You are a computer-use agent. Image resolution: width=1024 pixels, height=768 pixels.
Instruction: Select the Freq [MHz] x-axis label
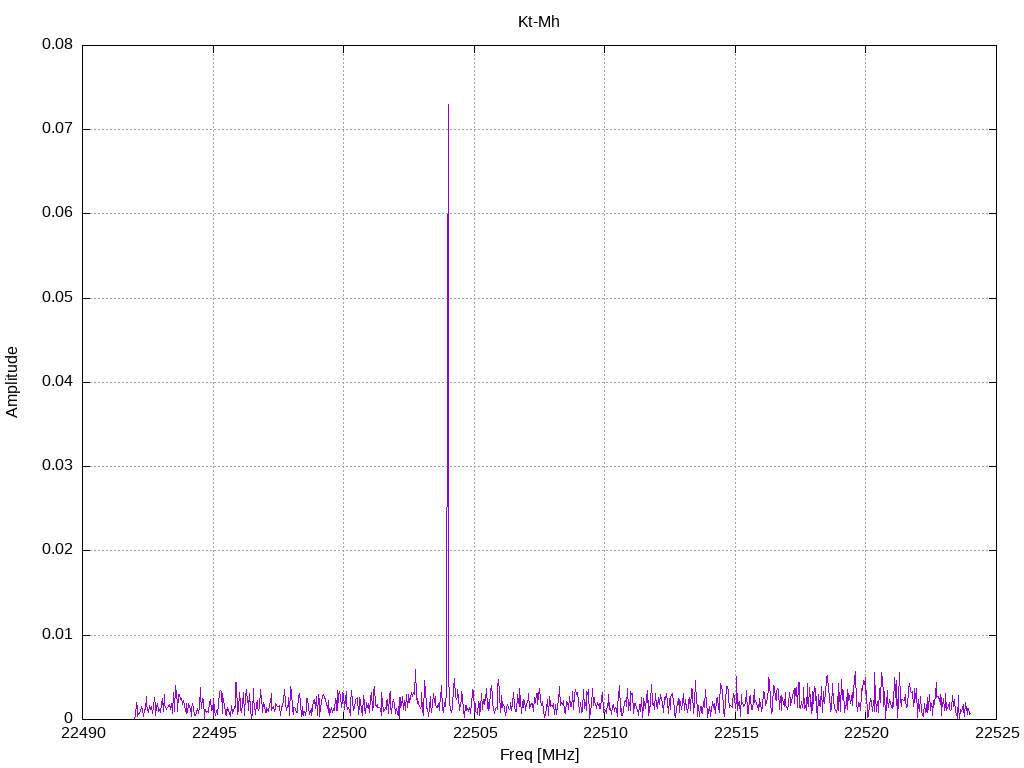[x=539, y=755]
